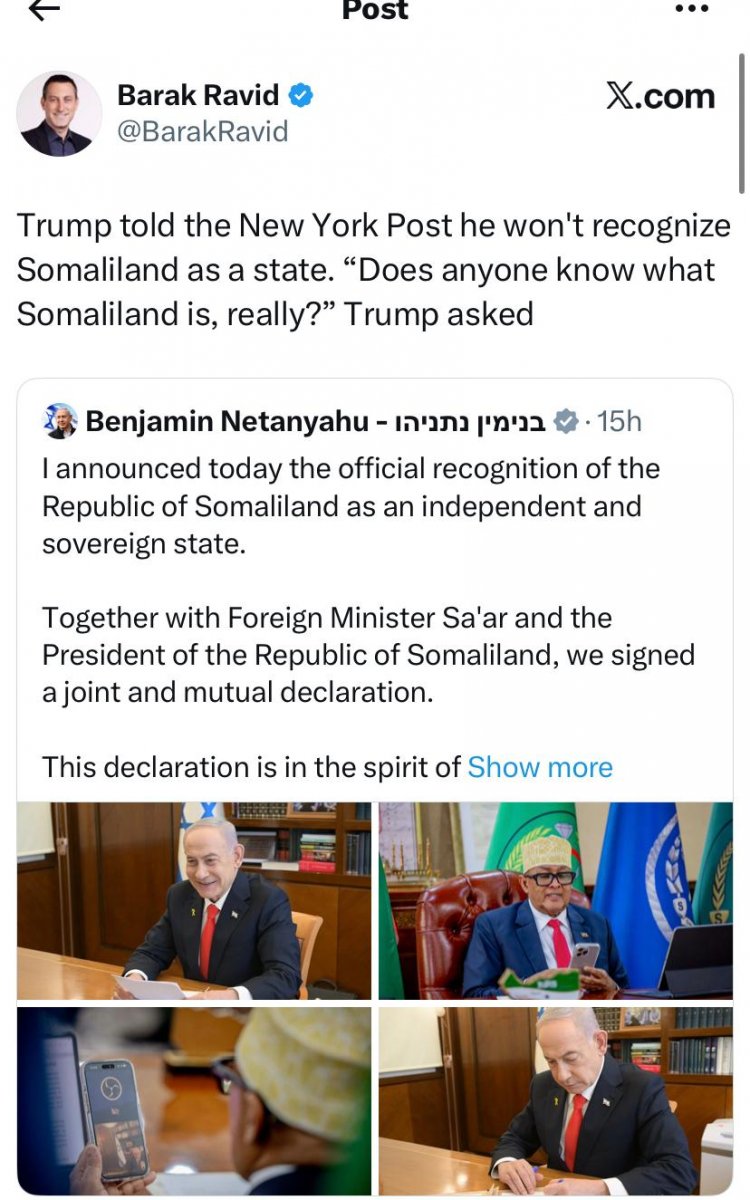Tap the back arrow
The width and height of the screenshot is (750, 1200).
pyautogui.click(x=45, y=9)
